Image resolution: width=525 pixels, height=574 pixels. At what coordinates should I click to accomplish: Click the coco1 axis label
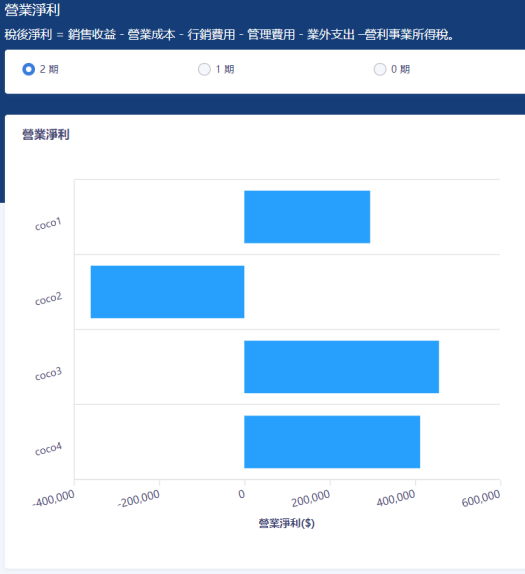(48, 224)
